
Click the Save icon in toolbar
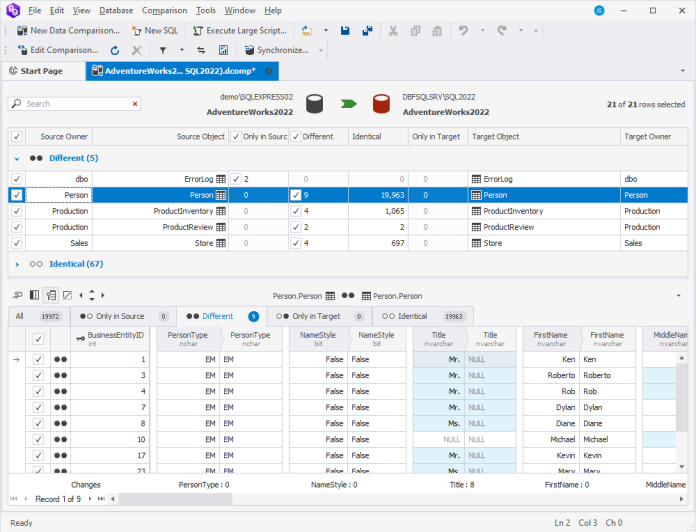(x=344, y=31)
